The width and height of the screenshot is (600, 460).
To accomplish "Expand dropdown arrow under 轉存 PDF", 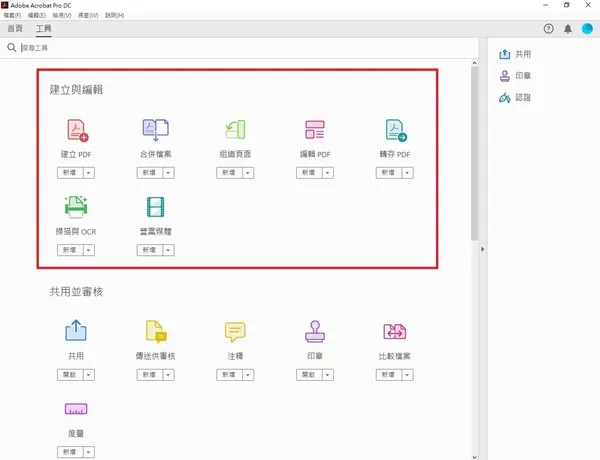I will [407, 173].
